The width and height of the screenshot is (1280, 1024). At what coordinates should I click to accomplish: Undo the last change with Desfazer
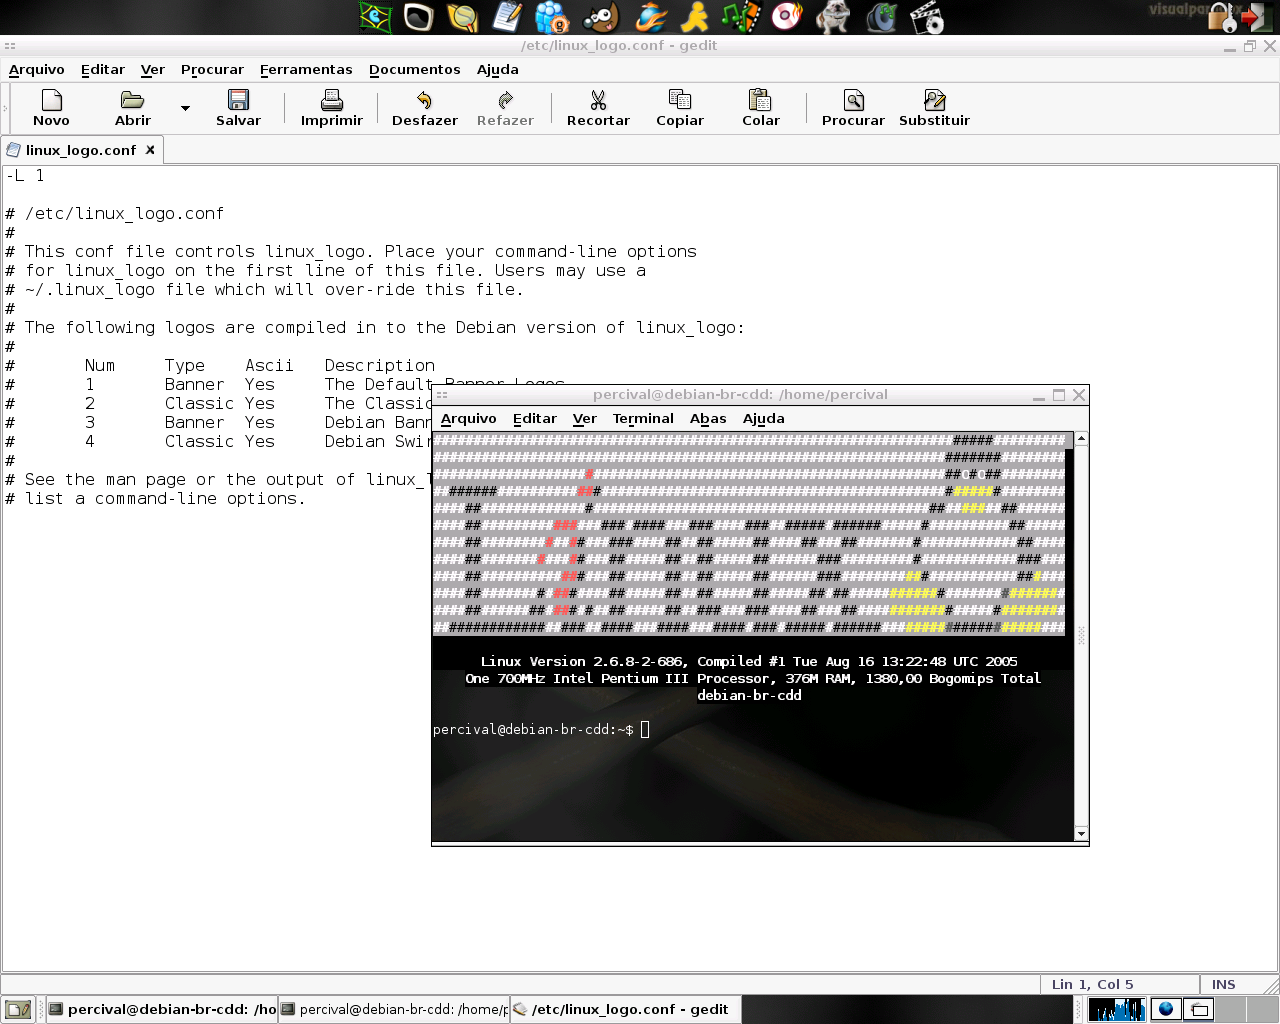(x=425, y=108)
